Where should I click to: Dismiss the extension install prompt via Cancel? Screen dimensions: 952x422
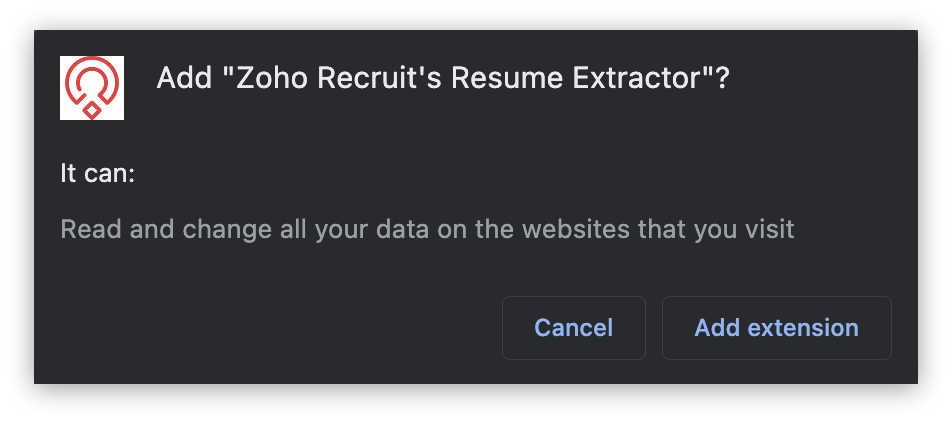pos(573,327)
